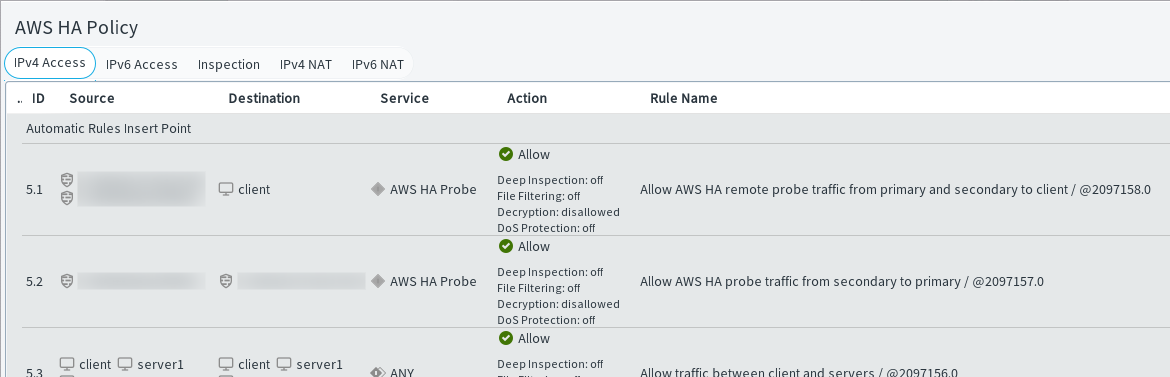Click the Allow action label in rule 5.1

click(x=534, y=155)
